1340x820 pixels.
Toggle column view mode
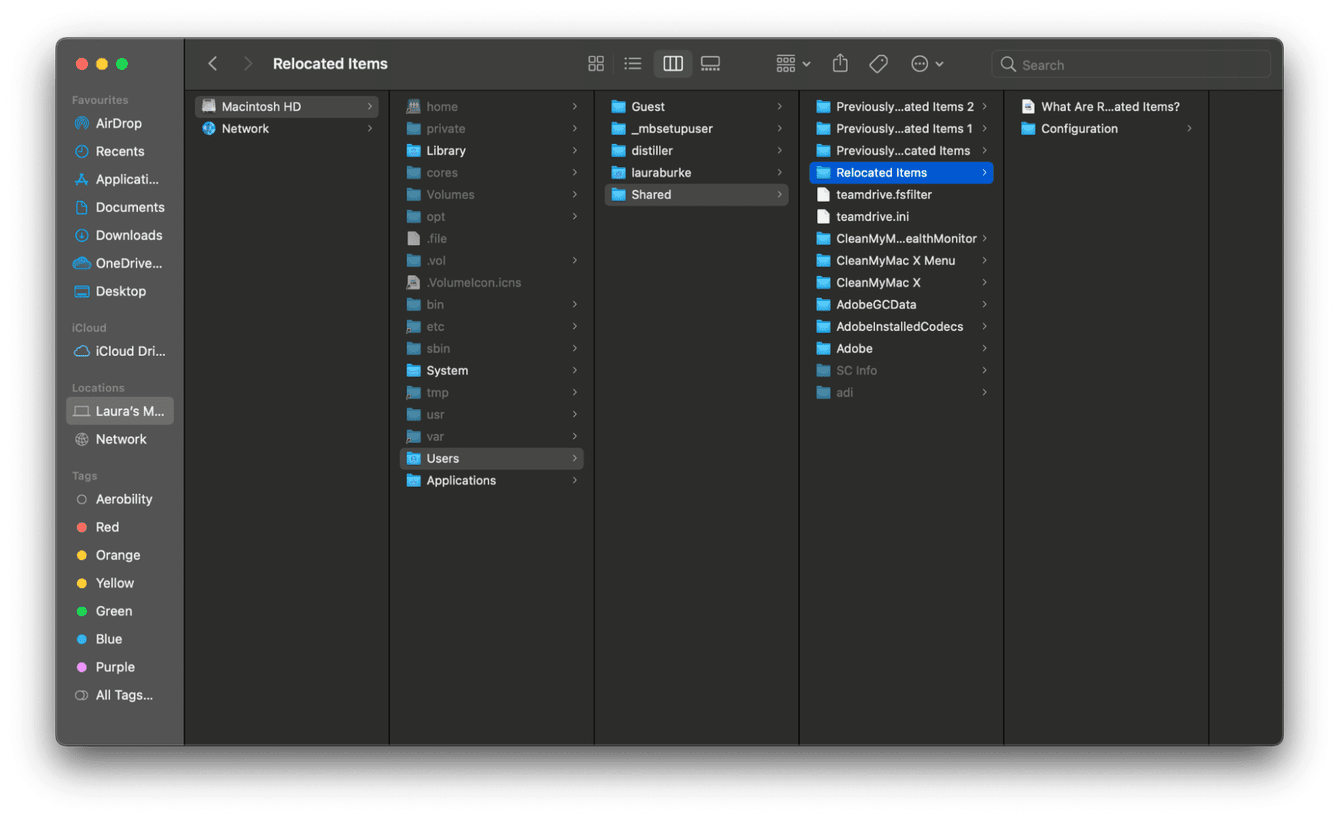point(672,63)
